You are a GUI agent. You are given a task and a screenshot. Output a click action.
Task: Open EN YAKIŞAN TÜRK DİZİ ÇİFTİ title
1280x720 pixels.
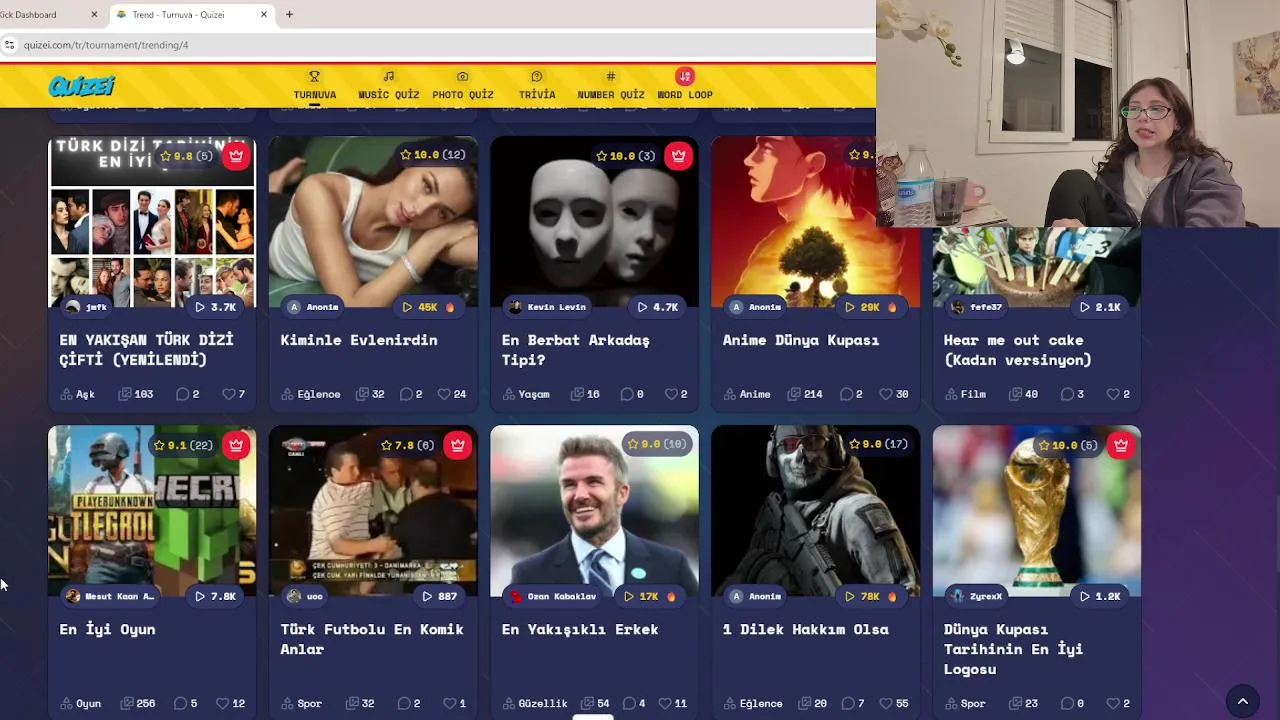[x=146, y=350]
